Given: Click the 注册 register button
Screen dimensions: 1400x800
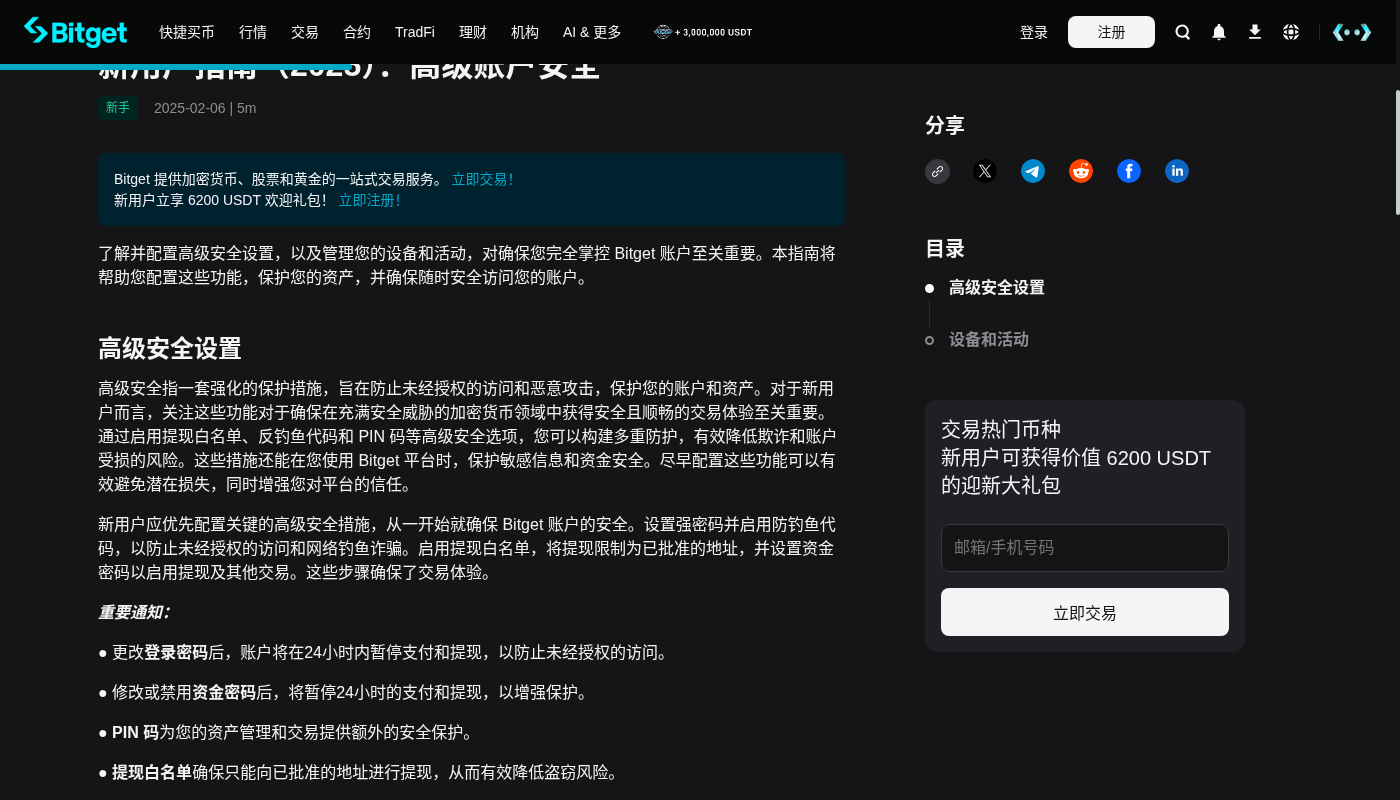Looking at the screenshot, I should pos(1111,32).
